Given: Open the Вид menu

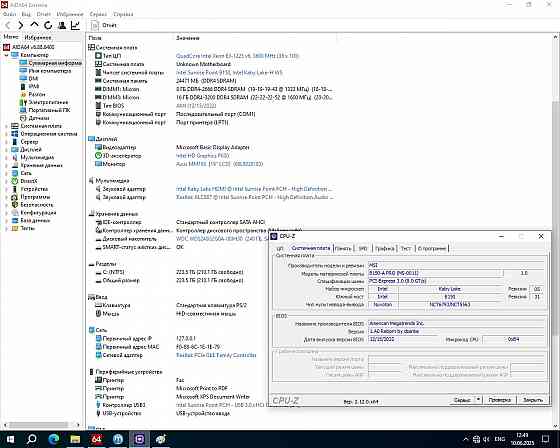Looking at the screenshot, I should pyautogui.click(x=26, y=14).
